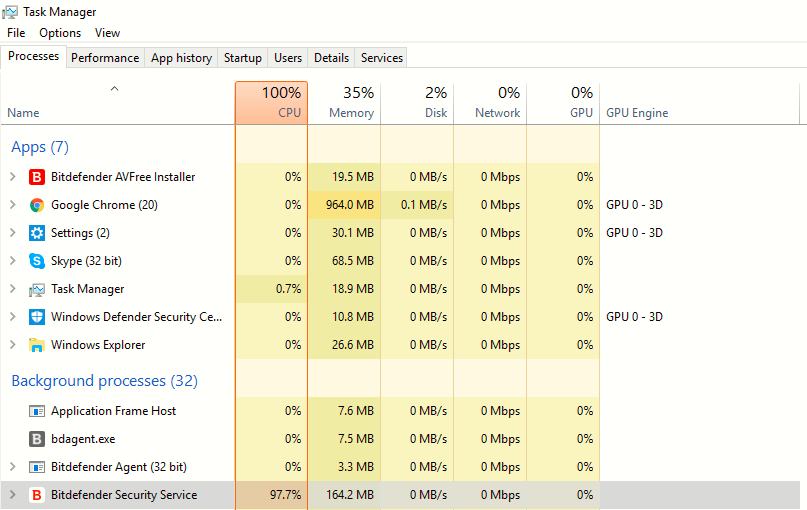Screen dimensions: 807x510
Task: Collapse the process list header chevron
Action: [x=114, y=89]
